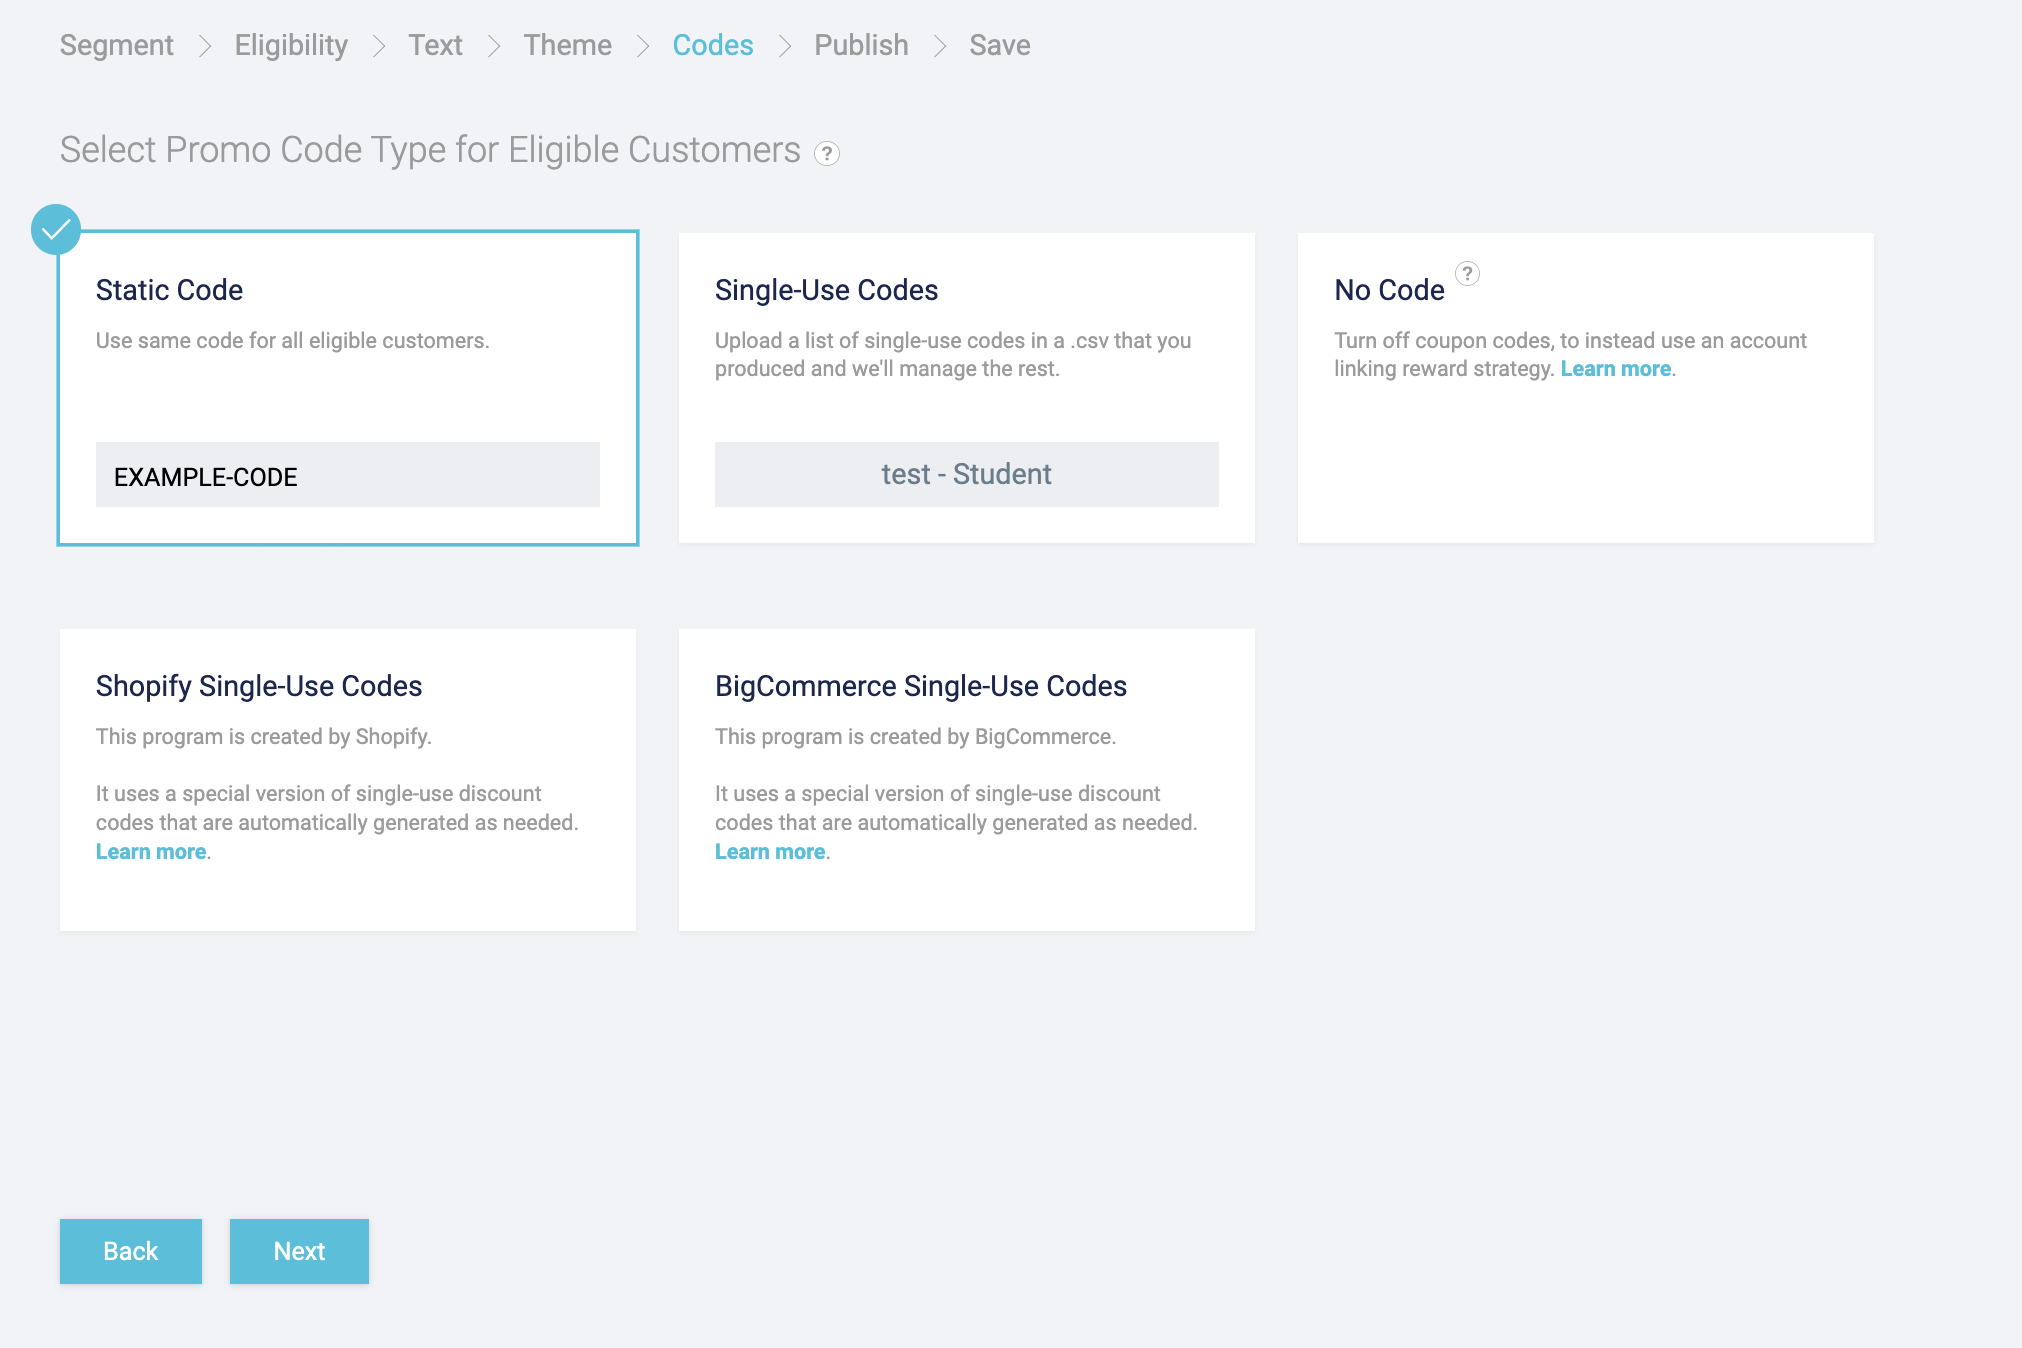2022x1348 pixels.
Task: Jump to the Save step
Action: [x=999, y=45]
